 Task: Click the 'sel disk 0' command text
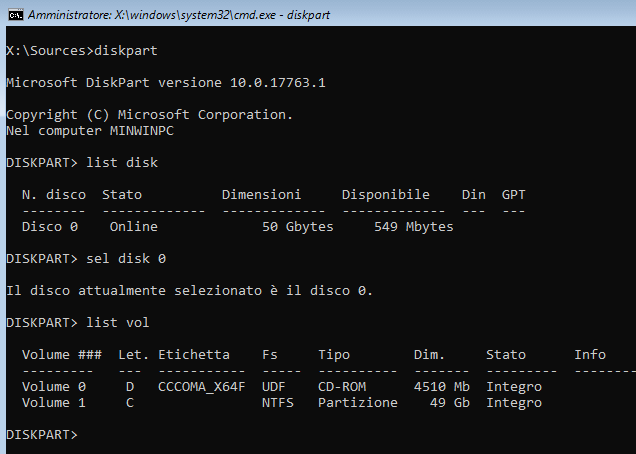(126, 259)
